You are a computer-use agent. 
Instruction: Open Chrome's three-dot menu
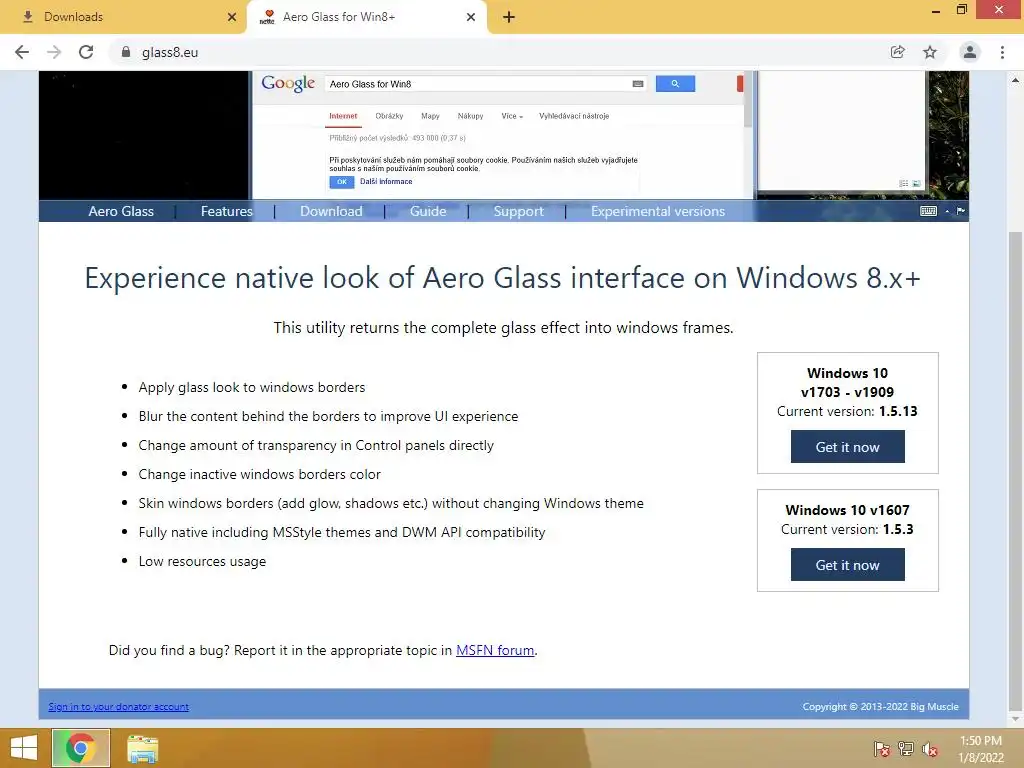[1002, 52]
